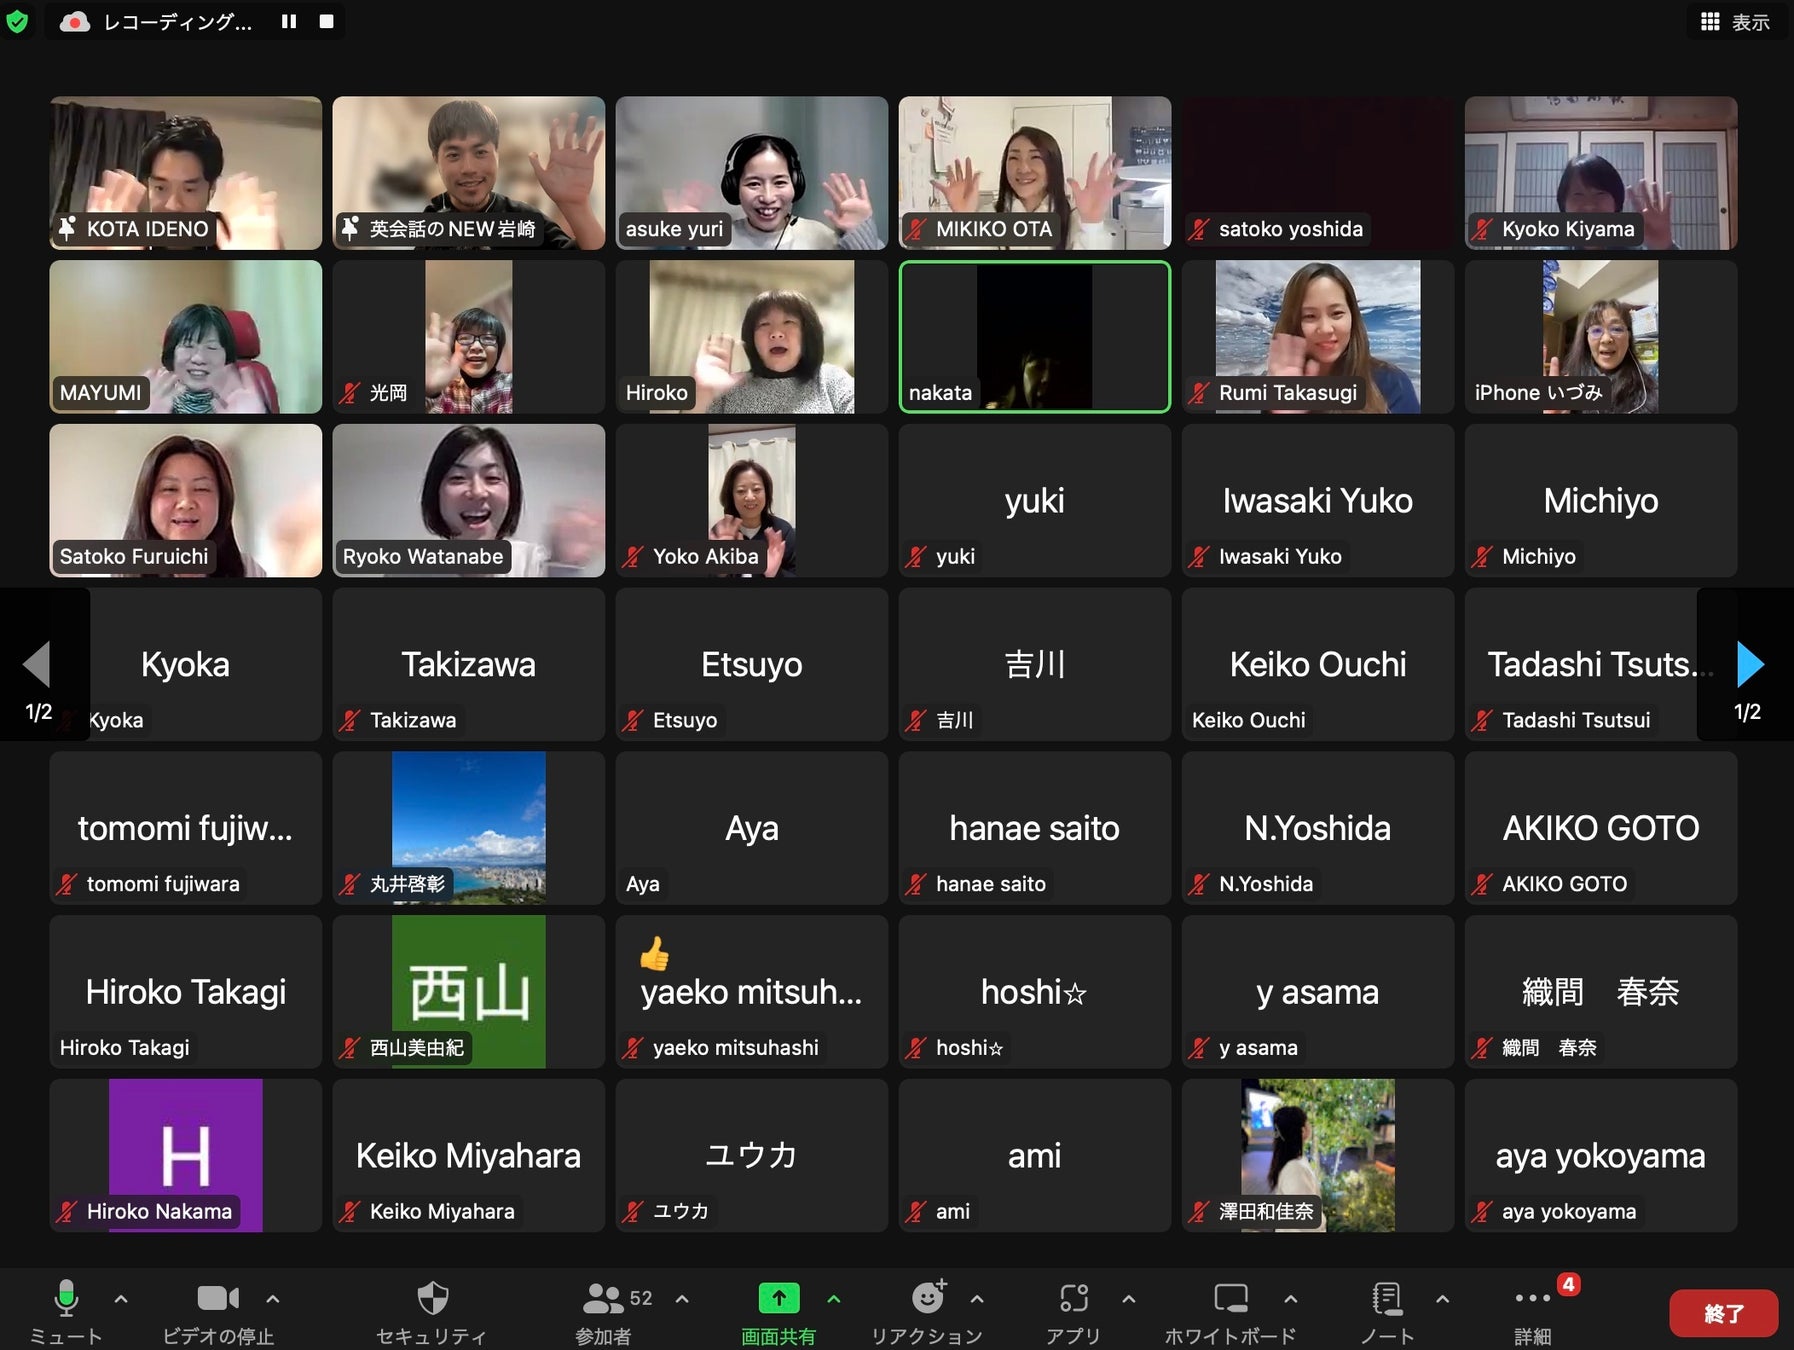
Task: Click the Aya name label
Action: [x=642, y=884]
